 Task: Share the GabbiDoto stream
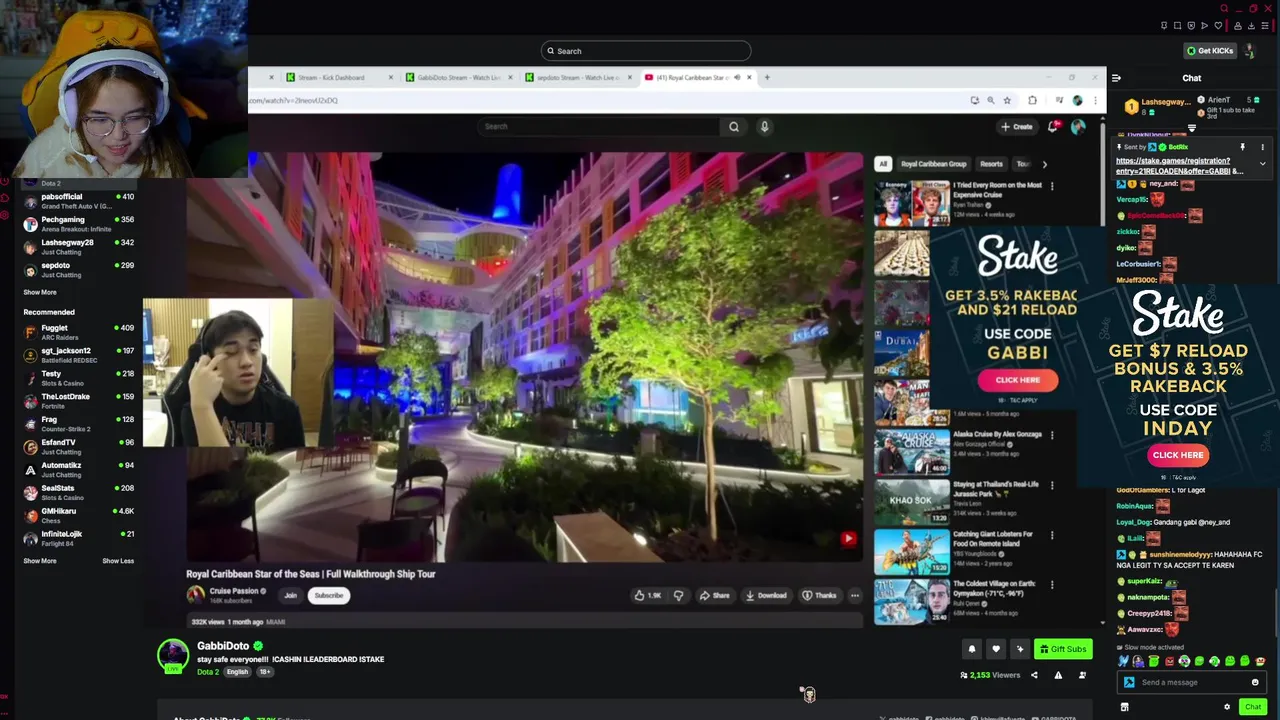pos(1034,675)
